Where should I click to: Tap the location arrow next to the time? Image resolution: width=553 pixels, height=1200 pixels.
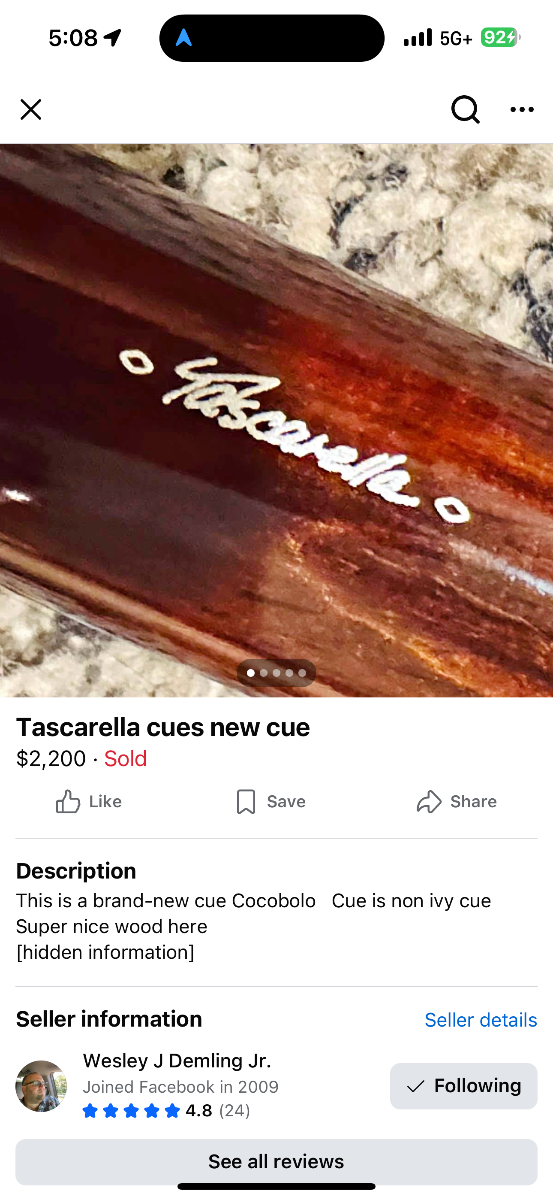coord(112,38)
